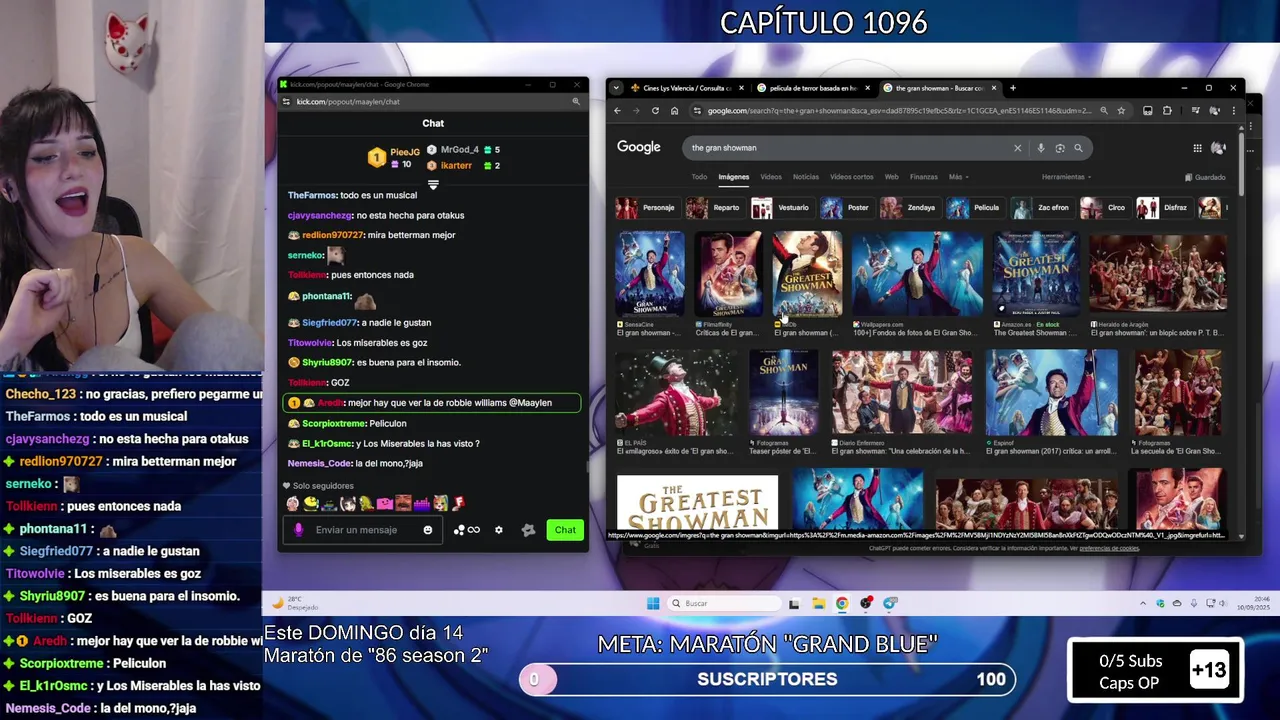Open Google Lens image search icon
Screen dimensions: 1280x720
click(1060, 148)
